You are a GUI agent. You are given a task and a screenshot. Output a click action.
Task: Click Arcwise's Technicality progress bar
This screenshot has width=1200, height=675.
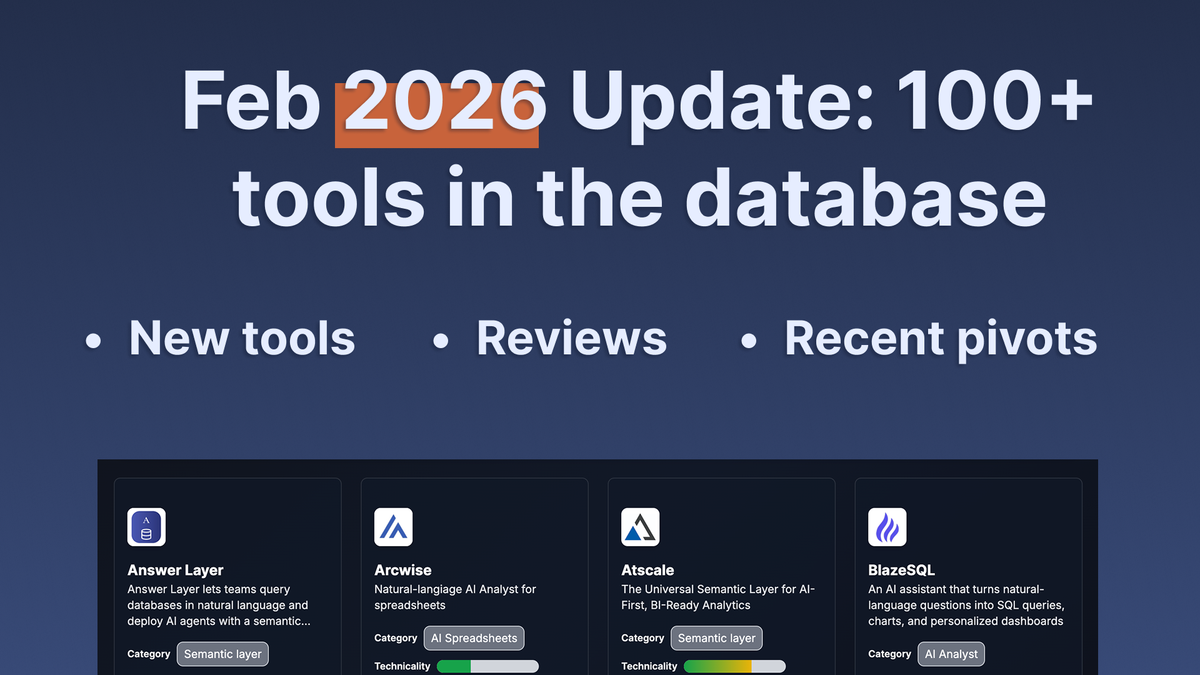point(487,665)
